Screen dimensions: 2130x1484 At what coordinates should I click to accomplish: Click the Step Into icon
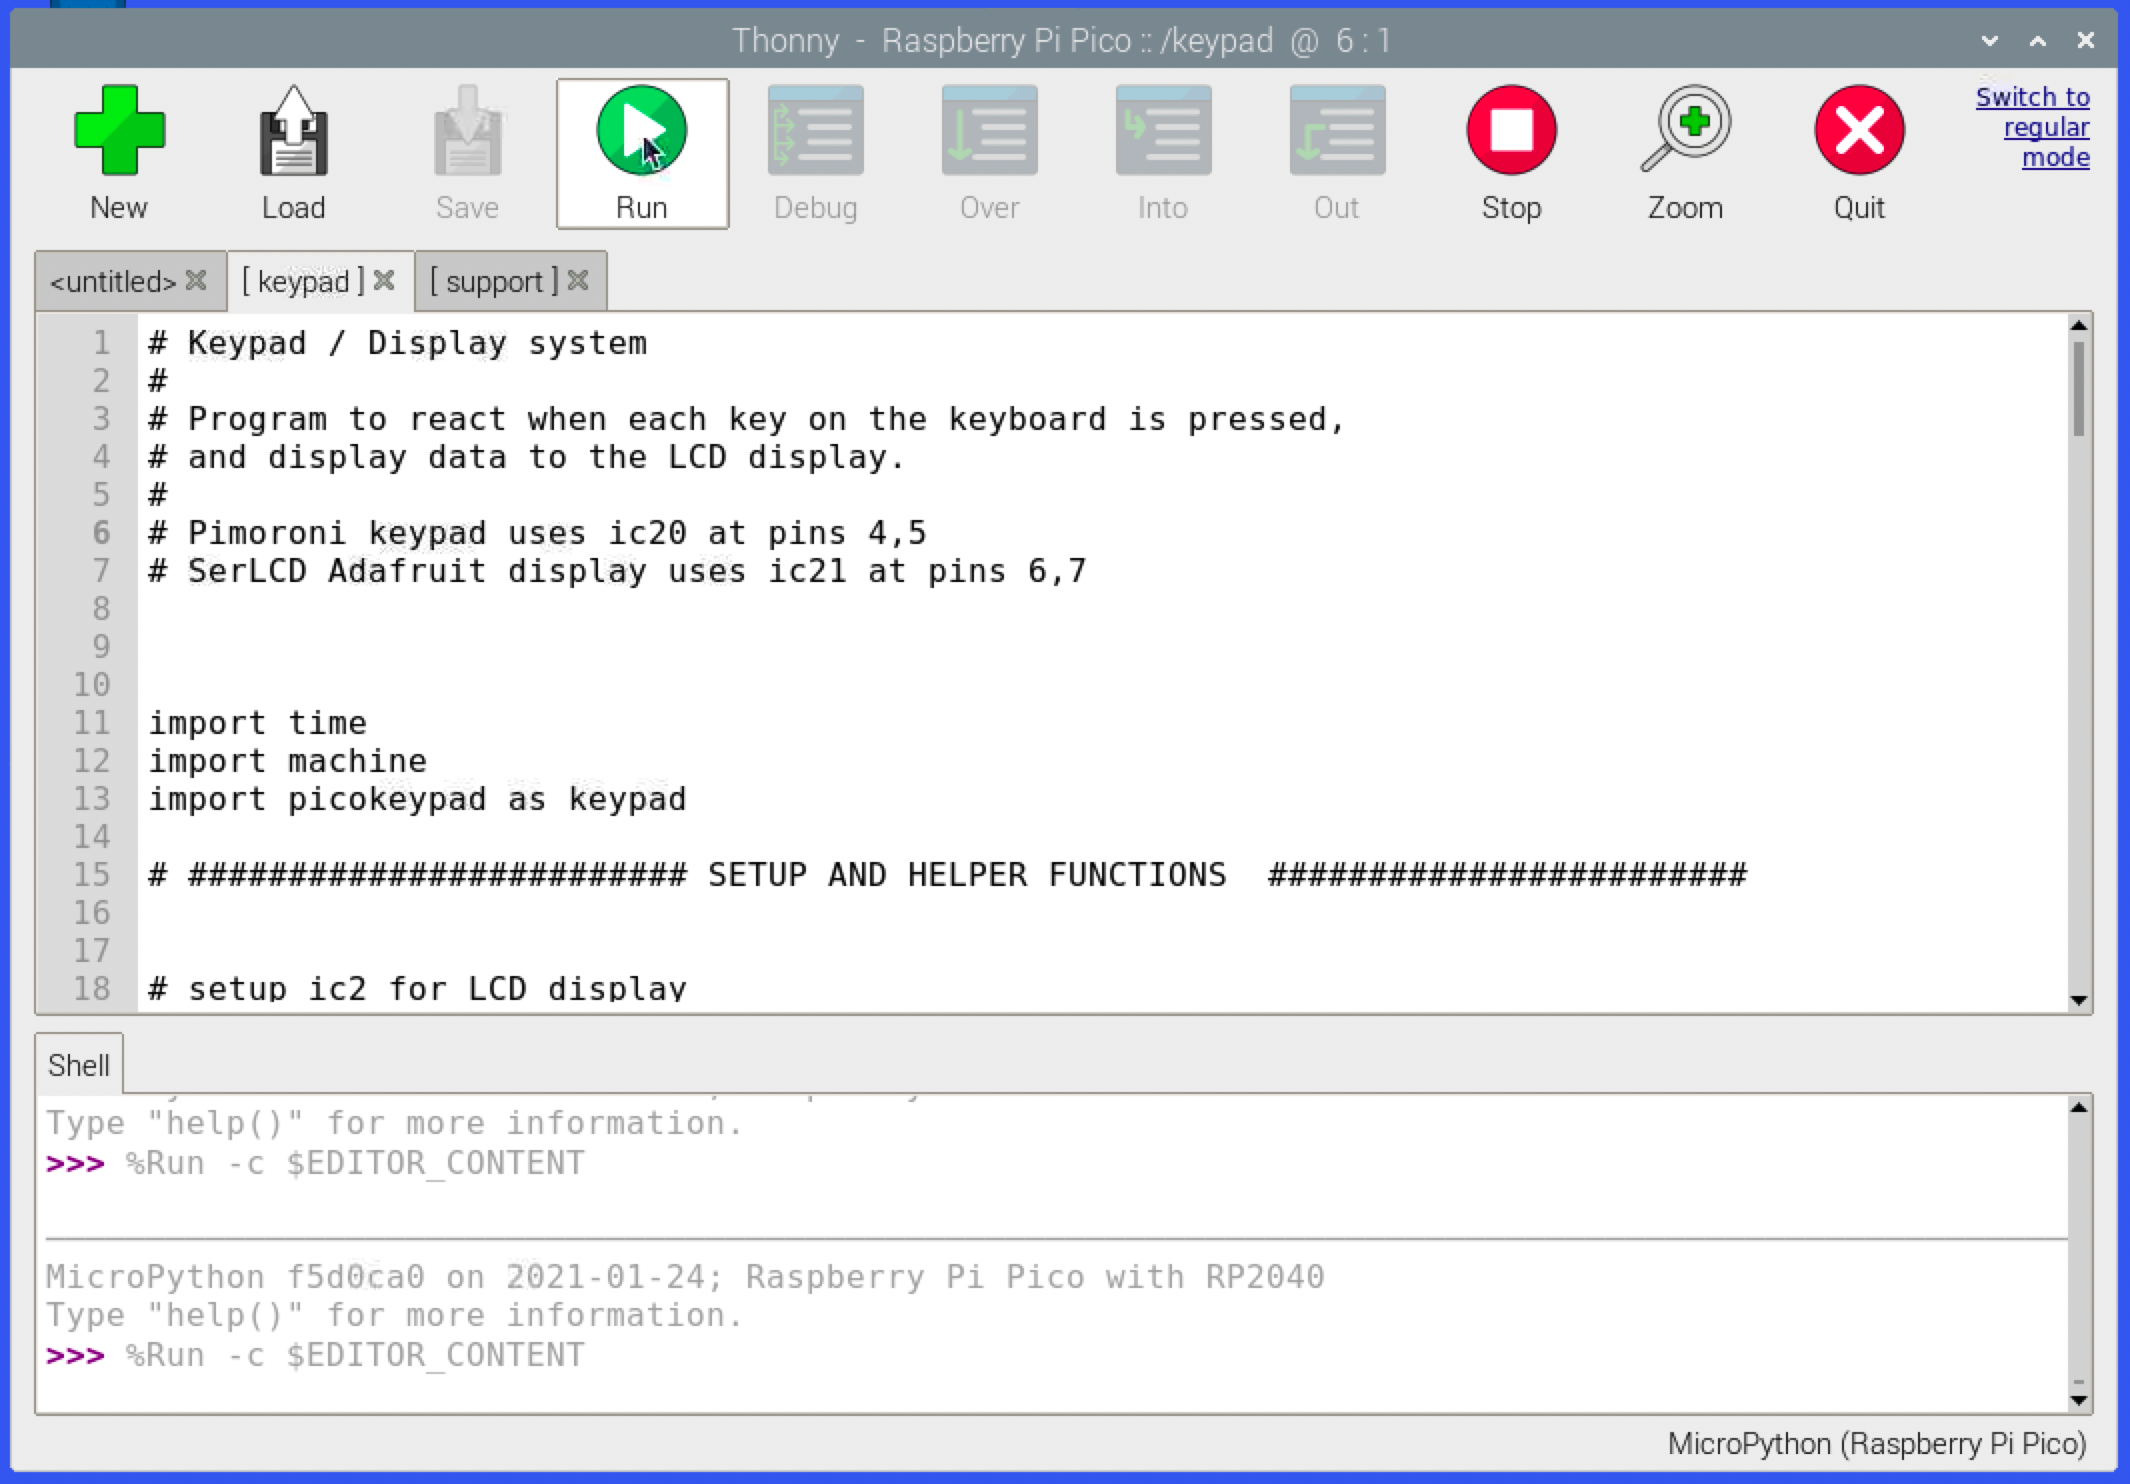click(x=1163, y=131)
